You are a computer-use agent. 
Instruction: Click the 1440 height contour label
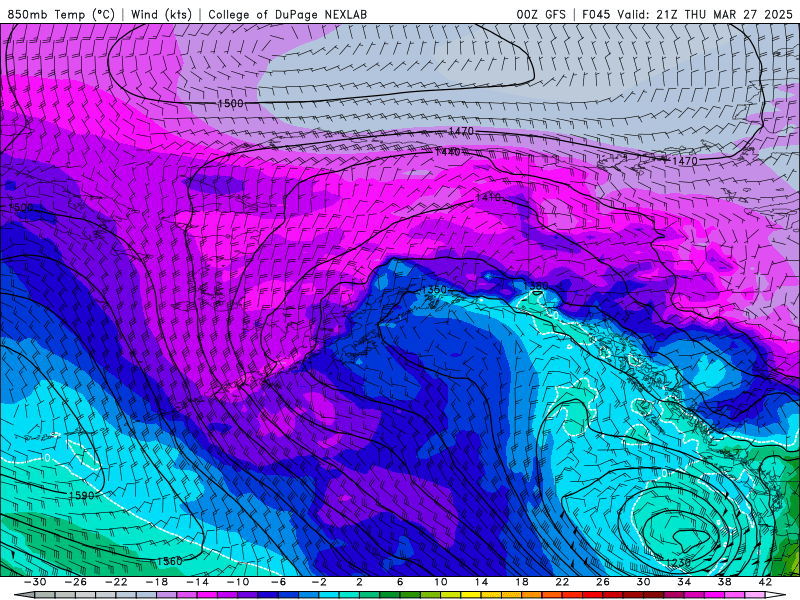click(x=448, y=152)
